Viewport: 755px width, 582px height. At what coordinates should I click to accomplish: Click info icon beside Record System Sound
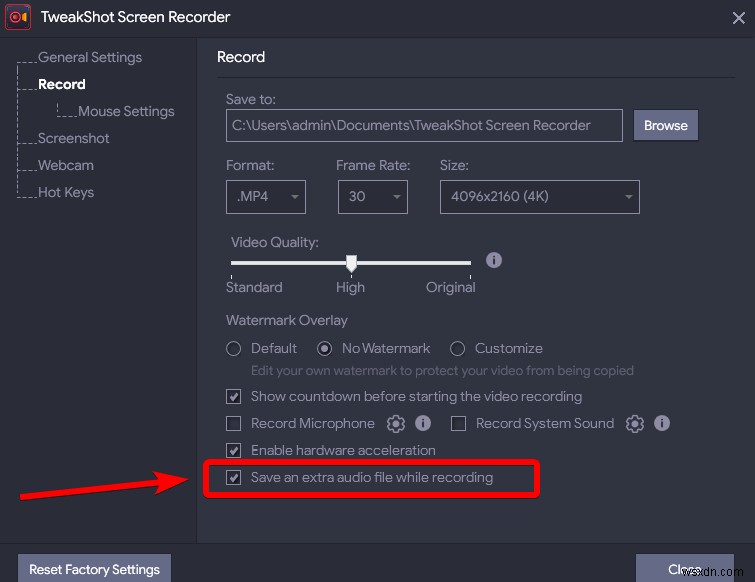pyautogui.click(x=661, y=424)
